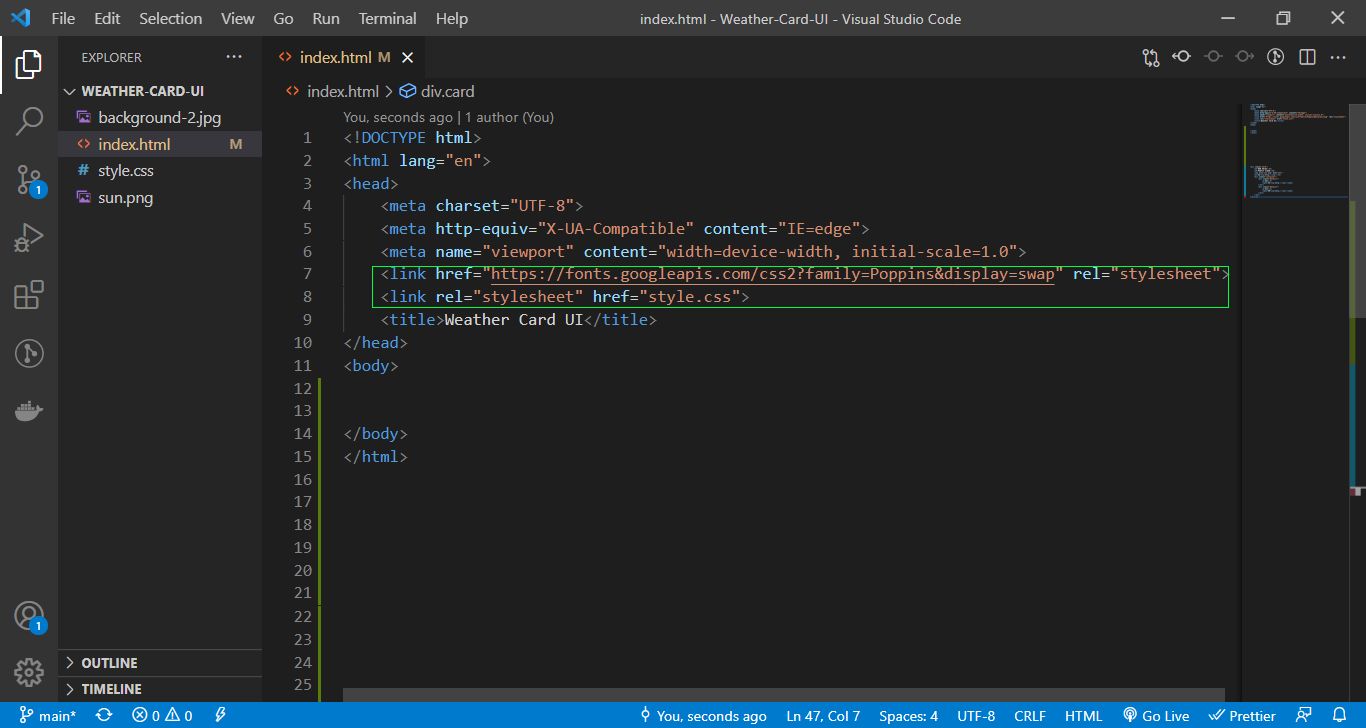
Task: Click GitLens 'You, seconds ago | 1 author' codelens
Action: pyautogui.click(x=448, y=117)
